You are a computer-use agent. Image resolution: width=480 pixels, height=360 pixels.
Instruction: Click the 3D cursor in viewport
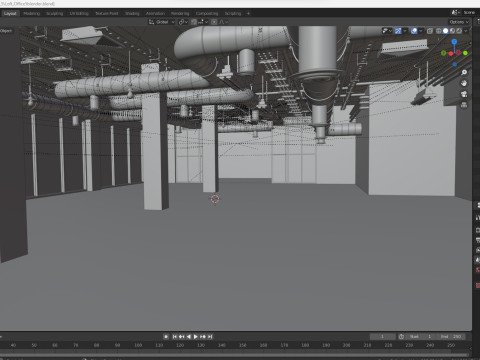[215, 199]
